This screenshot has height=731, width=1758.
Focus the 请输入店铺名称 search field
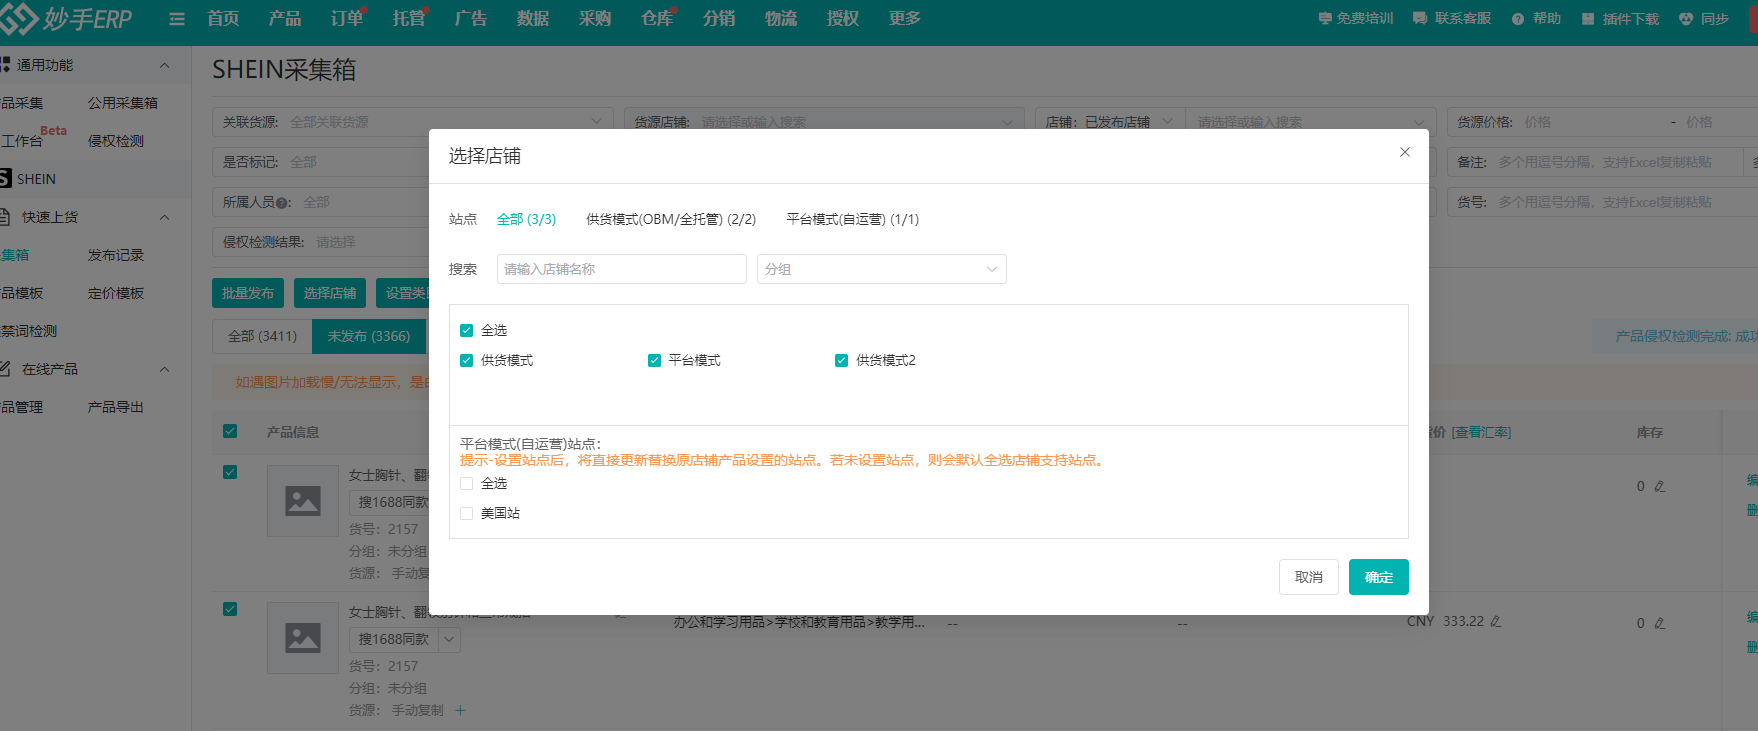[621, 269]
